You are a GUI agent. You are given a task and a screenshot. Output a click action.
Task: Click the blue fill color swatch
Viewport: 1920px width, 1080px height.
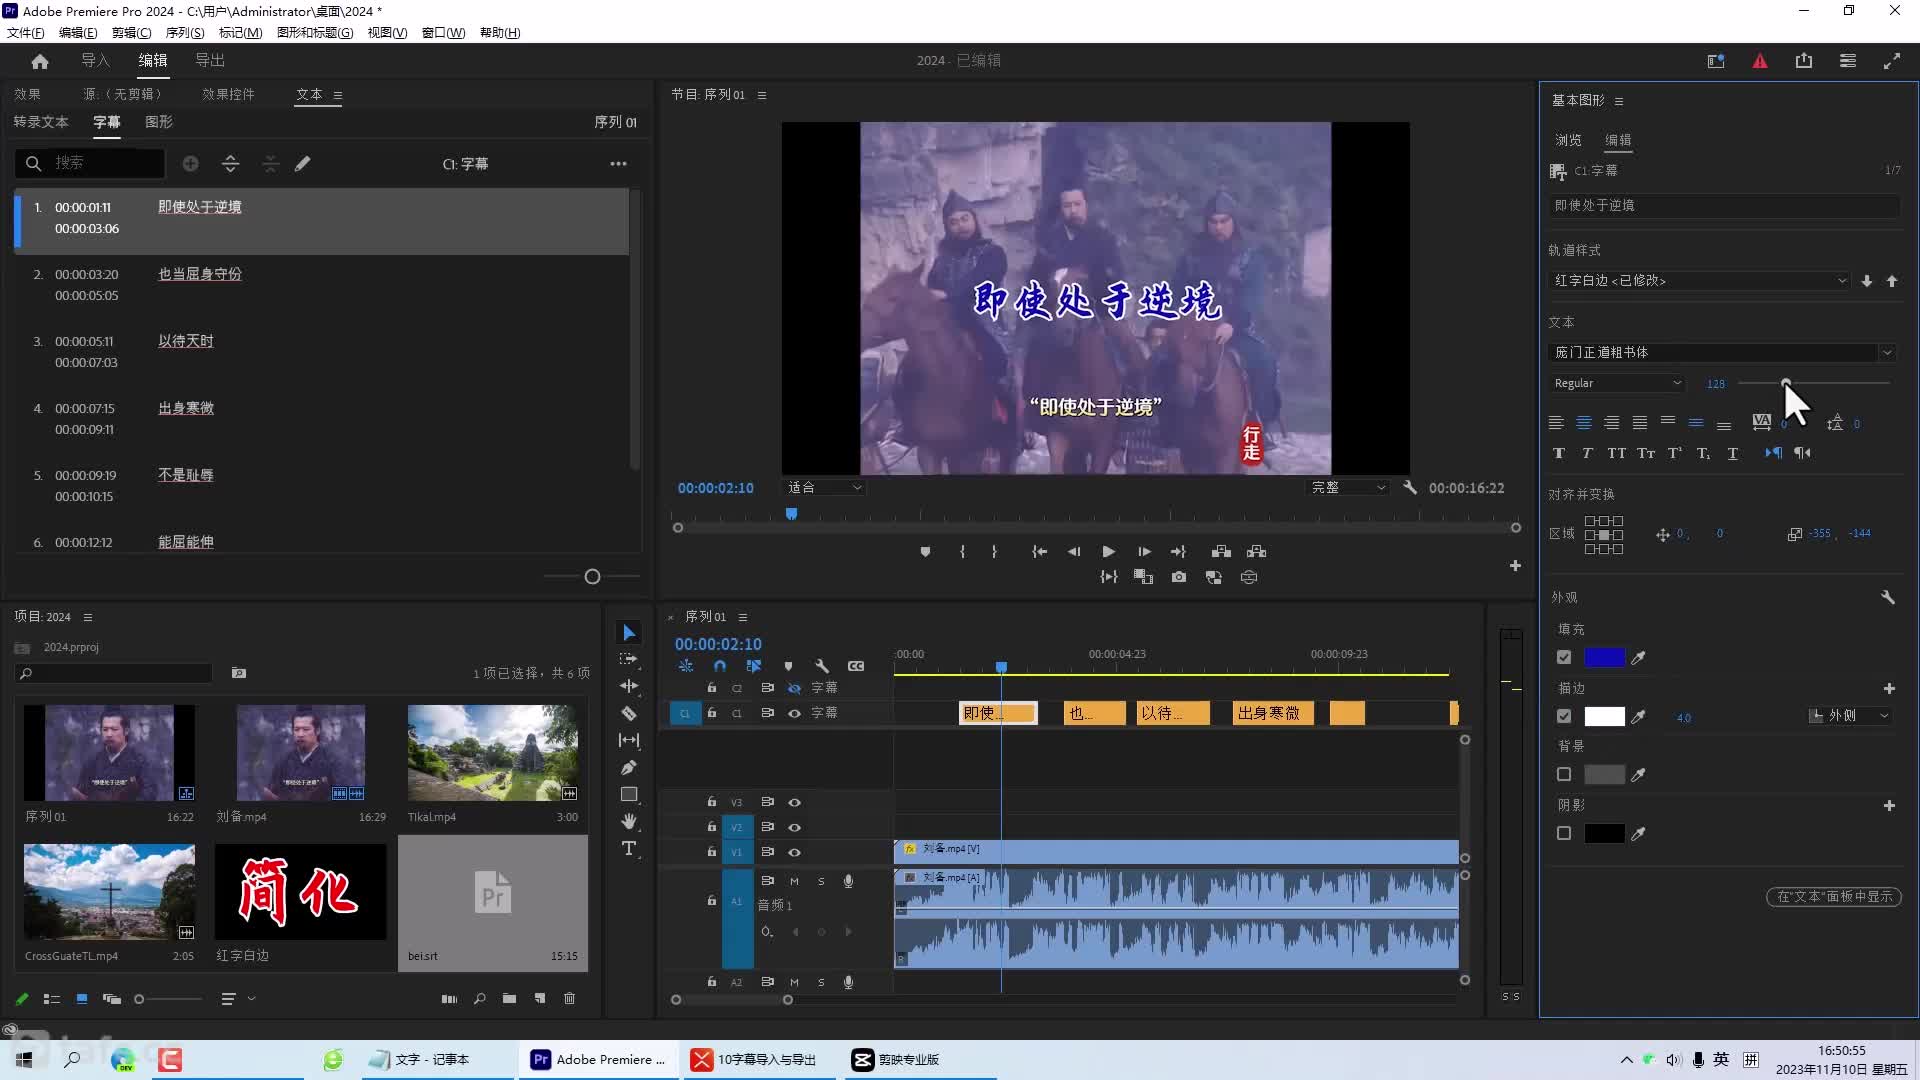[x=1604, y=657]
